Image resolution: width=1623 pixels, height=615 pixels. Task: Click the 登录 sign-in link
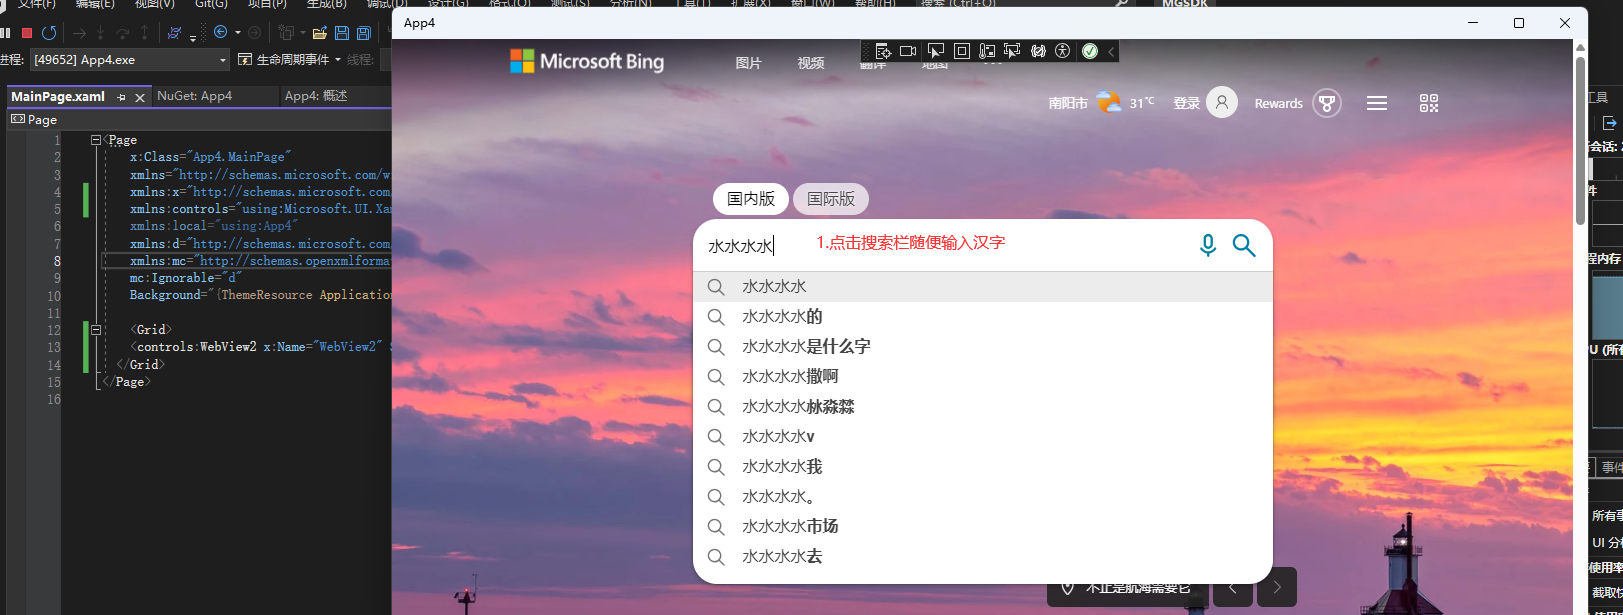[1186, 103]
